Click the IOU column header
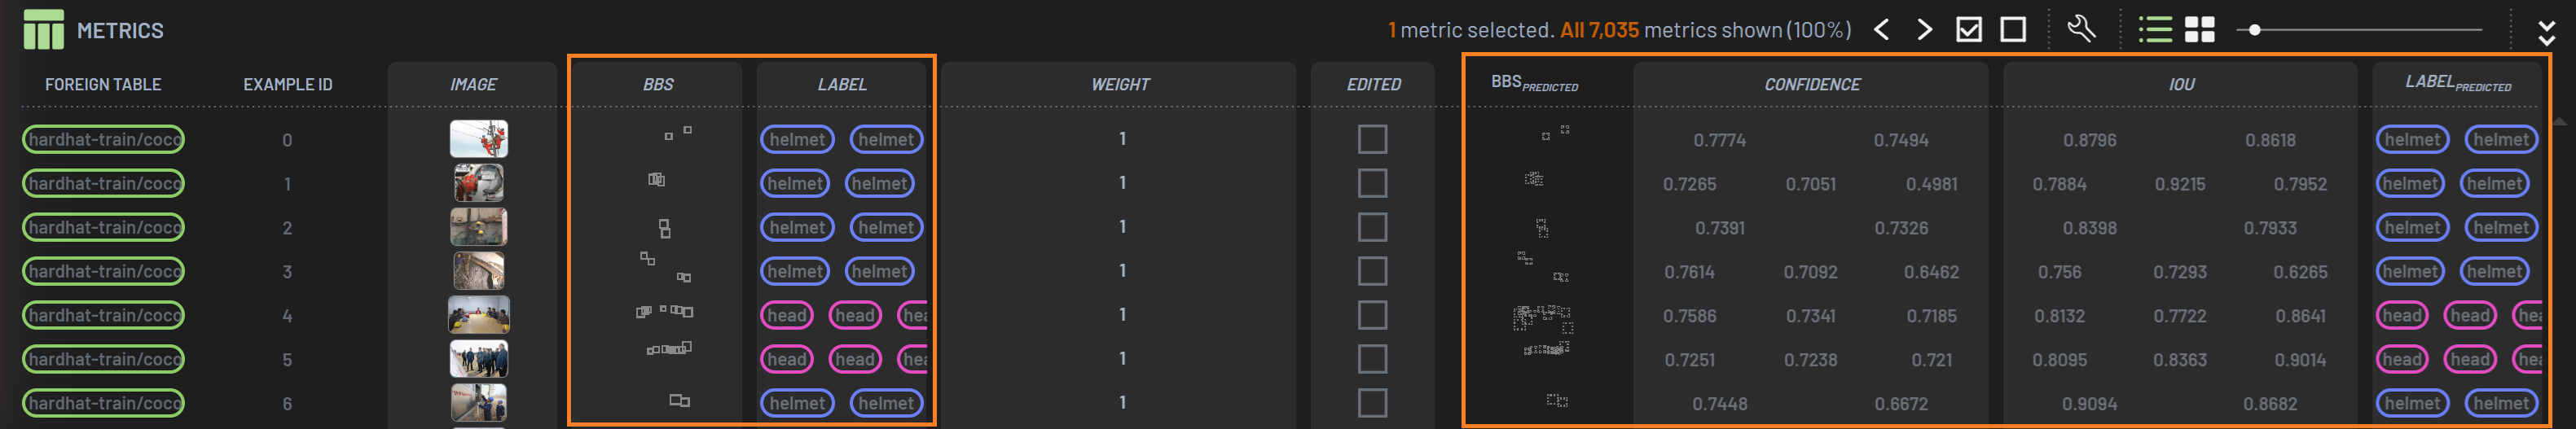This screenshot has width=2576, height=429. (x=2181, y=85)
